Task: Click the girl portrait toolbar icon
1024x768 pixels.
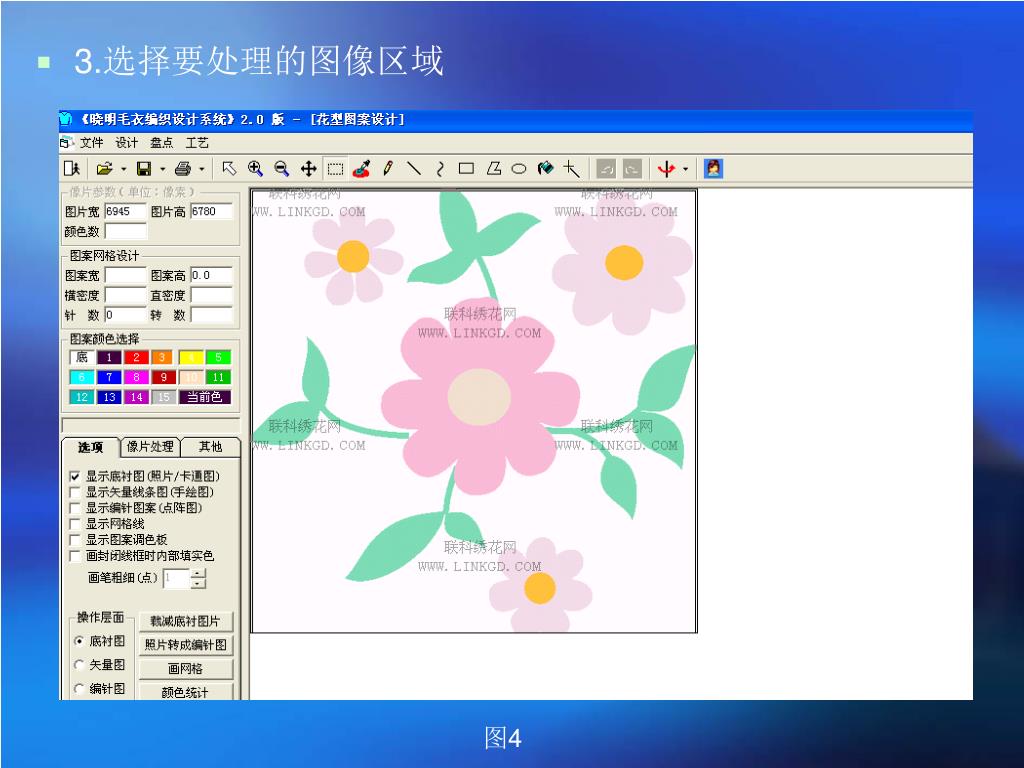Action: click(x=713, y=169)
